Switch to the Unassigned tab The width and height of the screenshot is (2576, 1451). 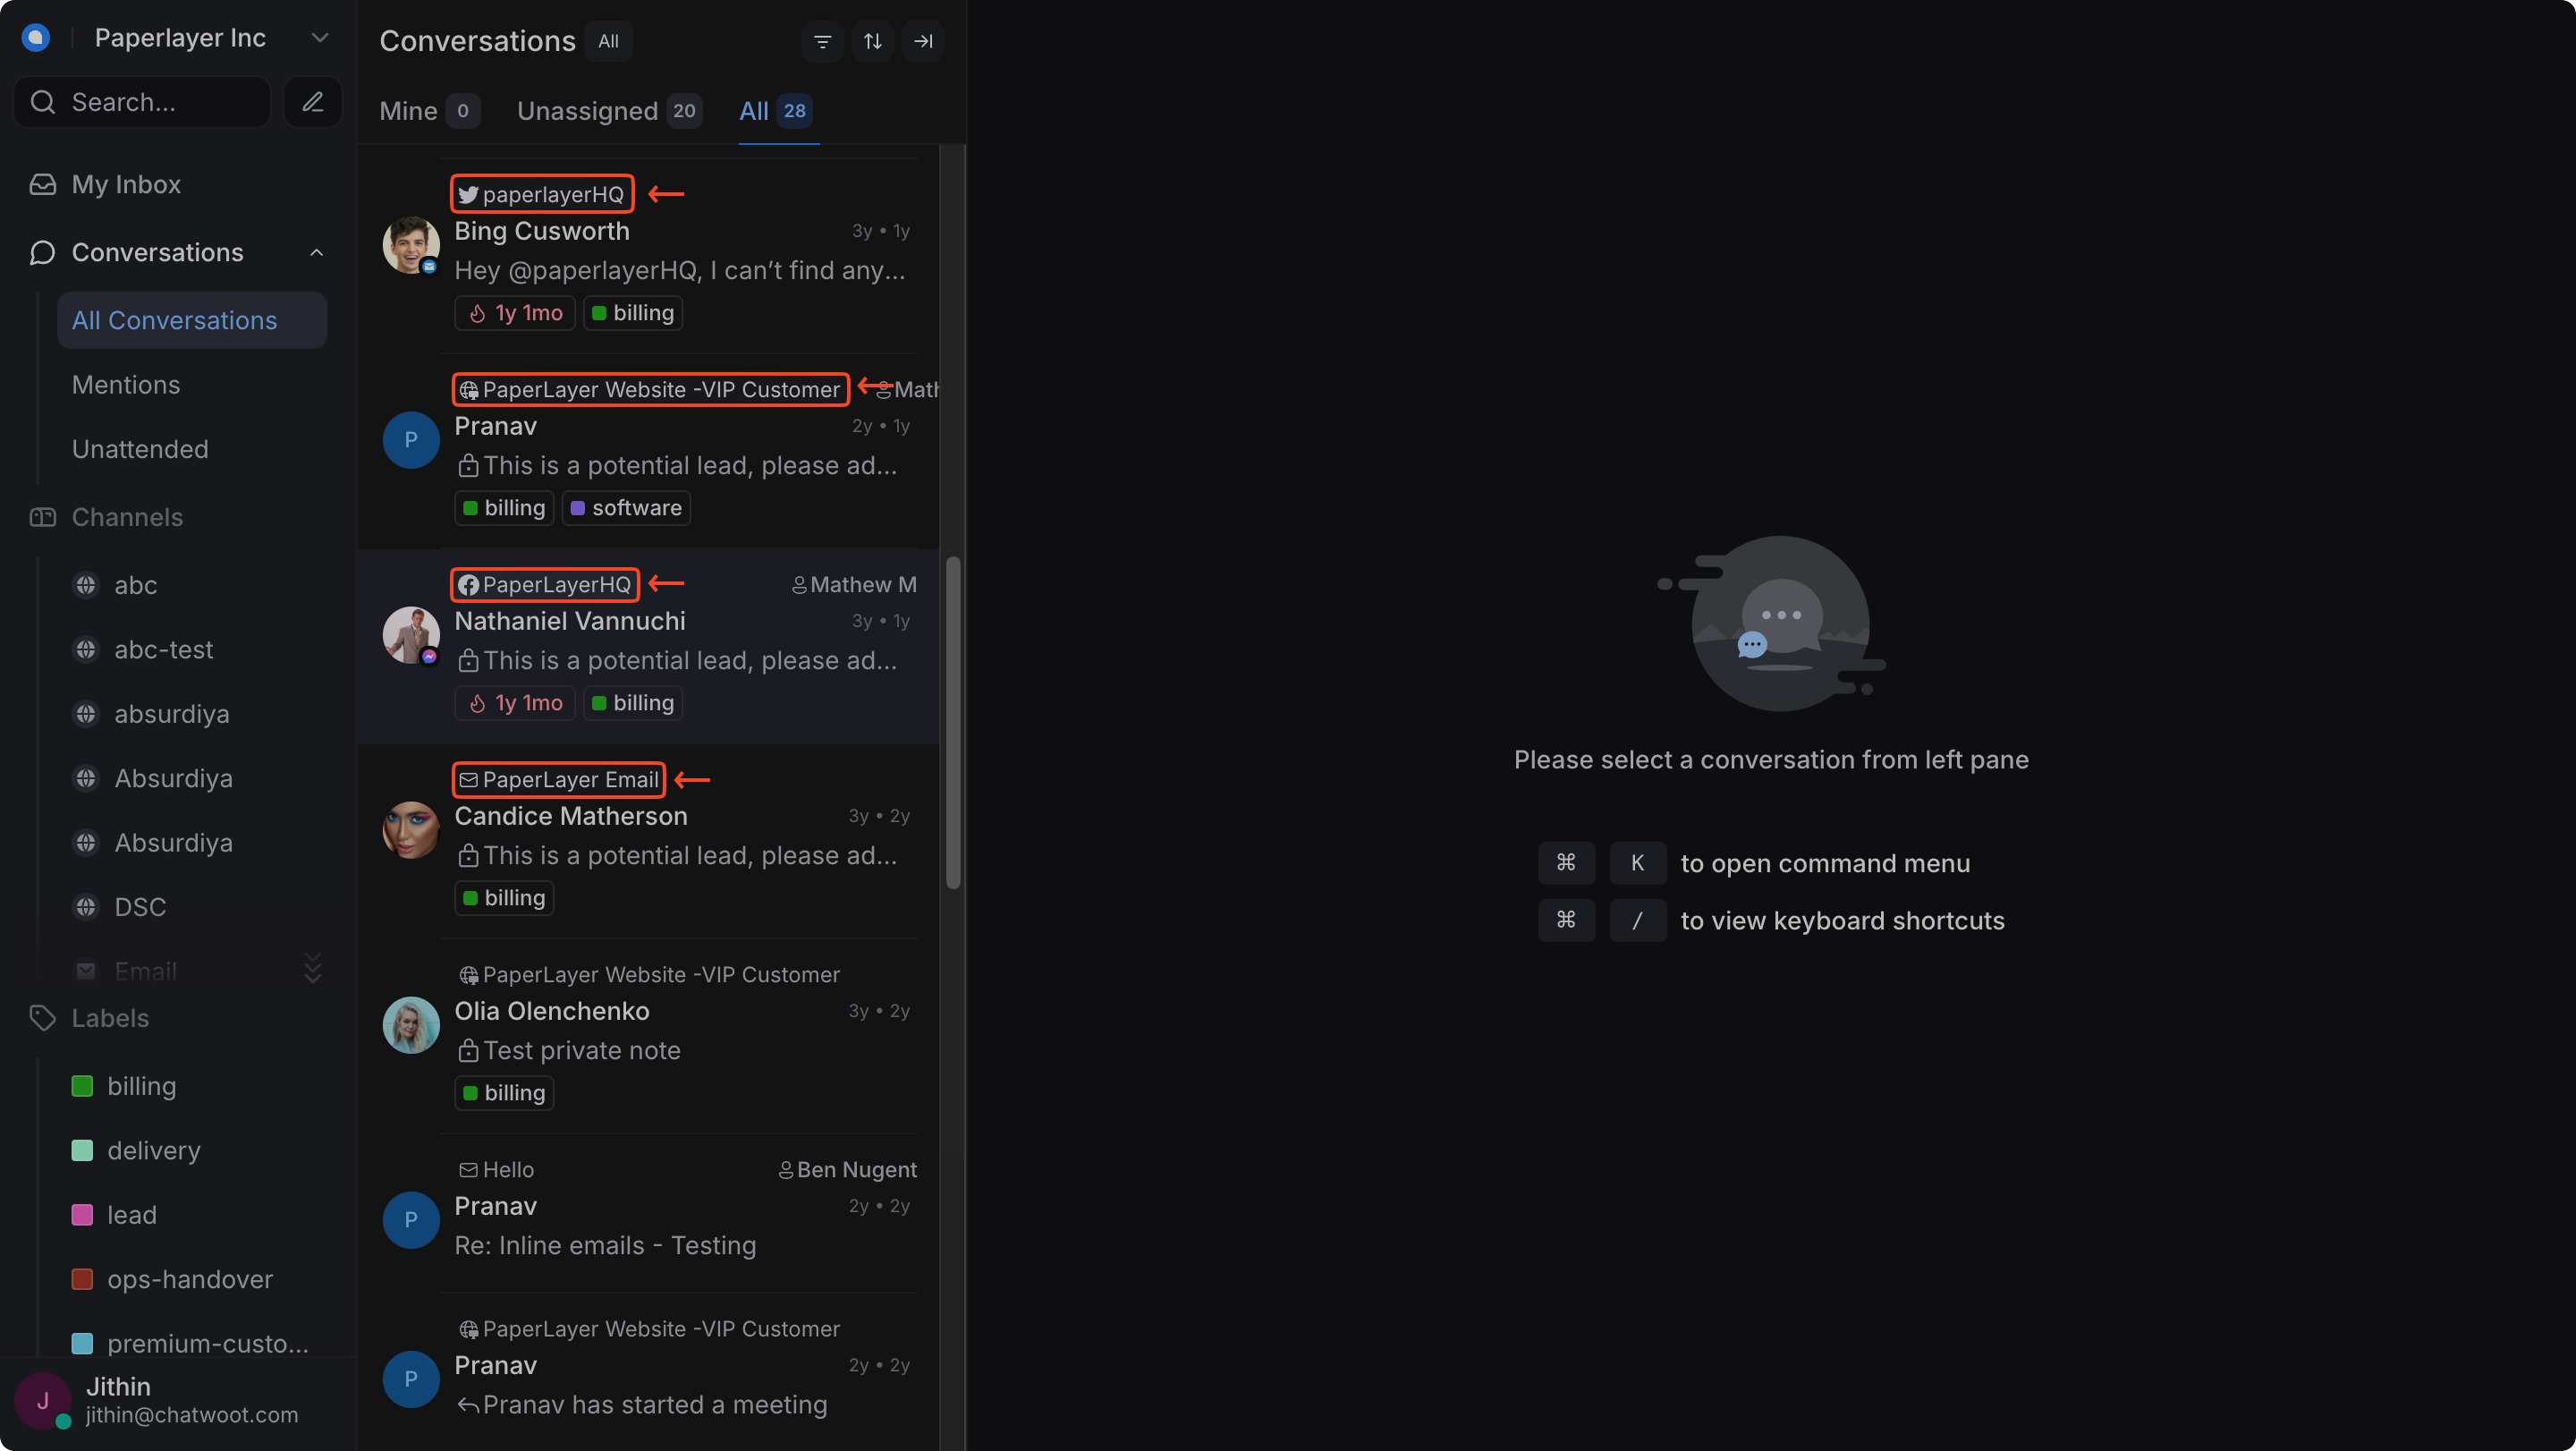(609, 111)
